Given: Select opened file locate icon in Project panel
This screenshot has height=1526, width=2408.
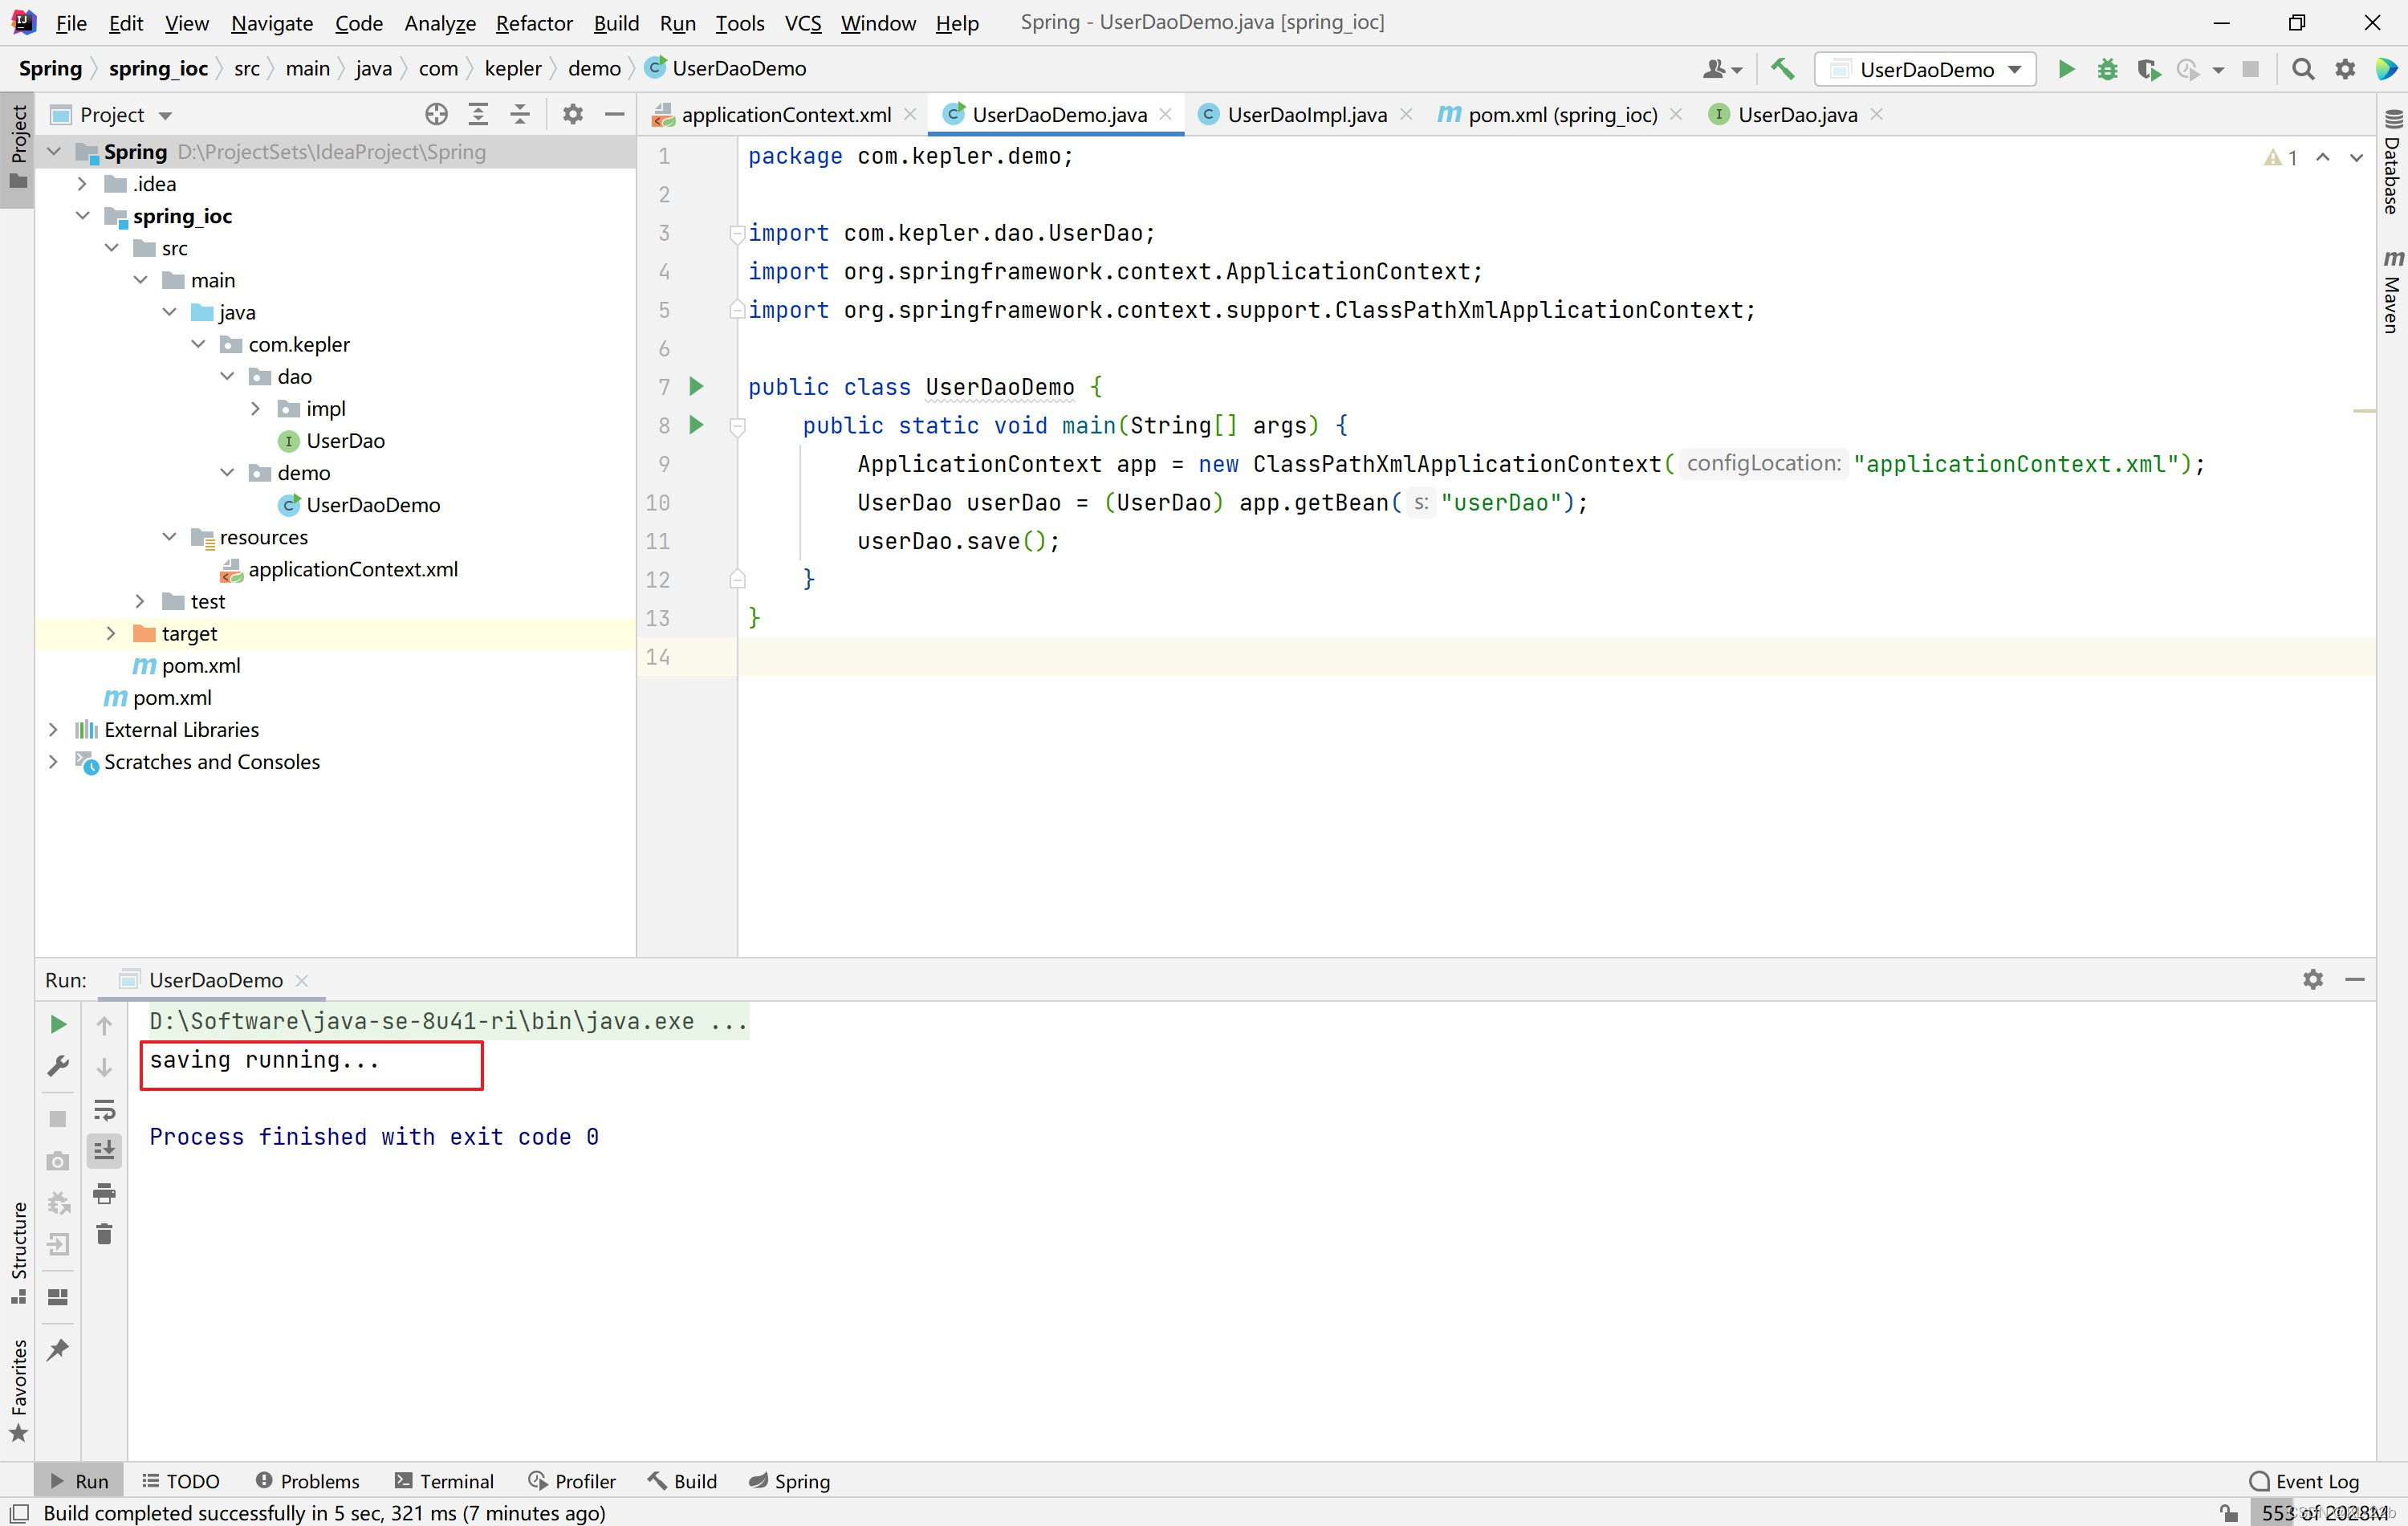Looking at the screenshot, I should 436,114.
